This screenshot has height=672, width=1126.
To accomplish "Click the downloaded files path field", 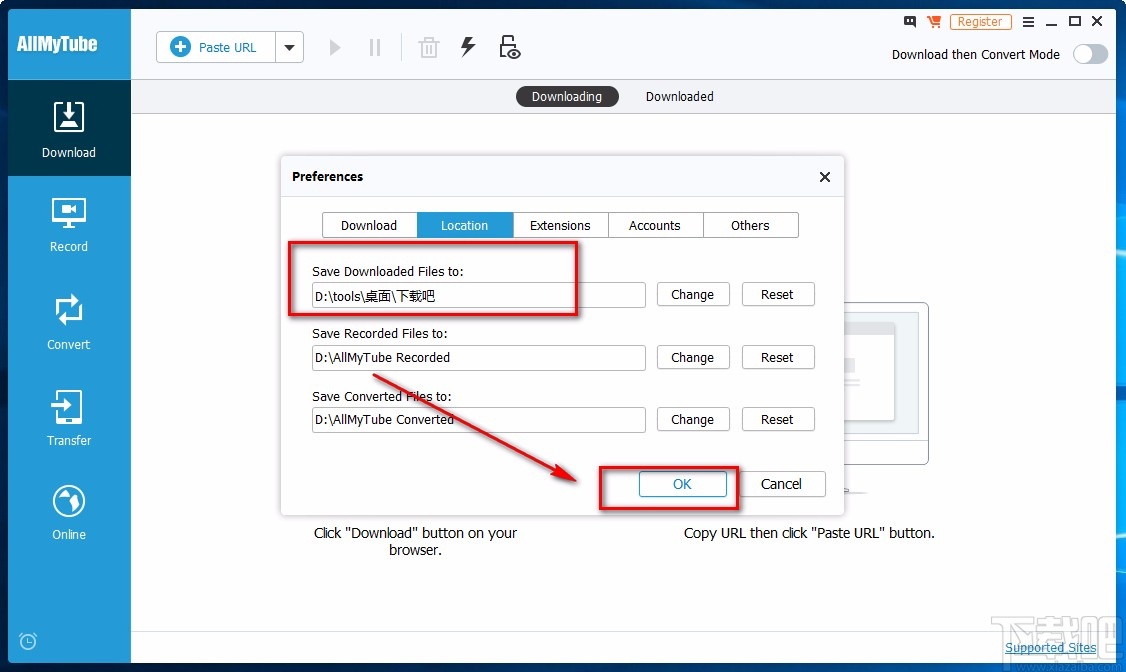I will pos(478,295).
